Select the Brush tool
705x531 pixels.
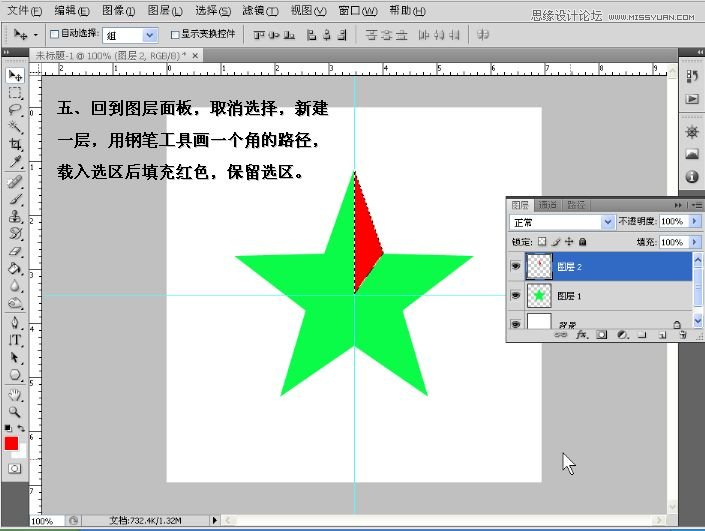tap(15, 199)
